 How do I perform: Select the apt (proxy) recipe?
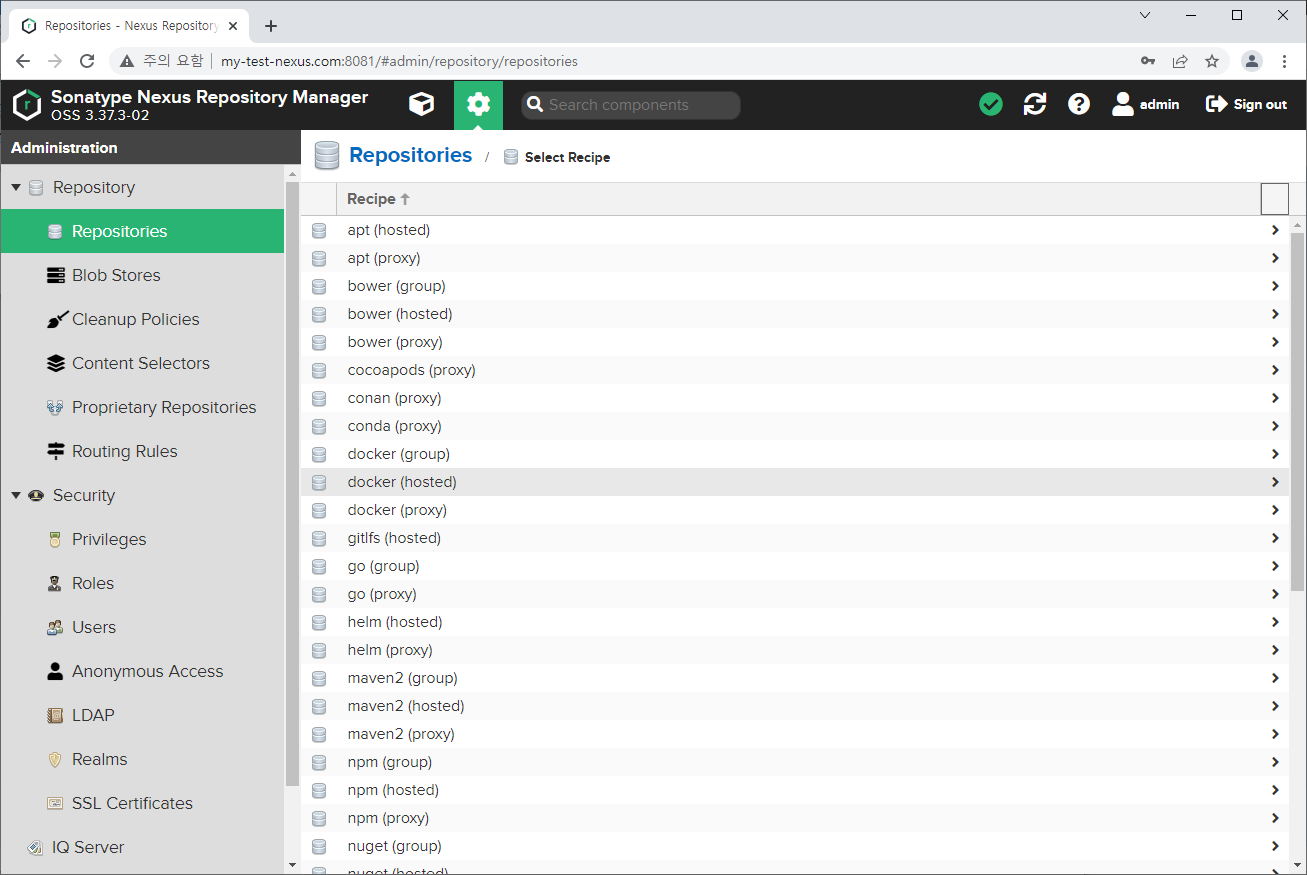(x=795, y=258)
